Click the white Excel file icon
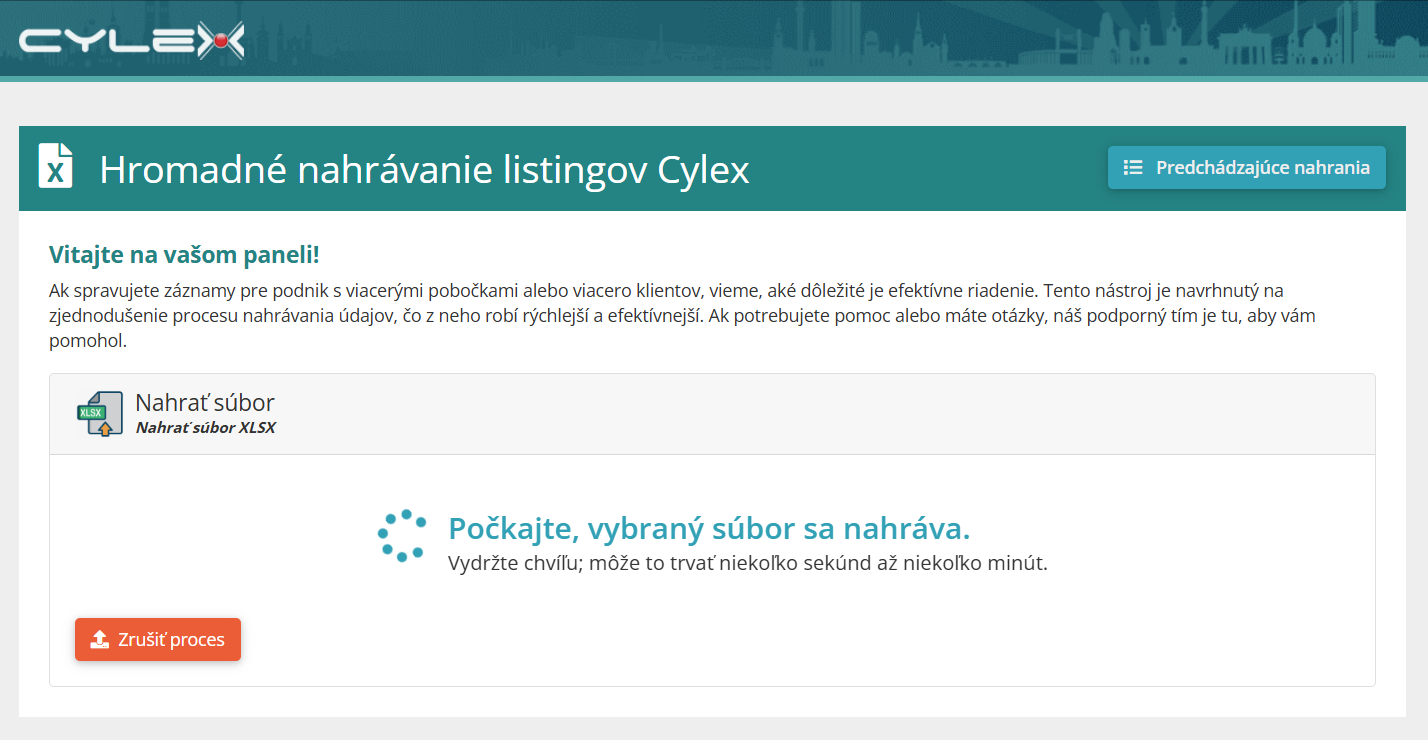 coord(56,166)
